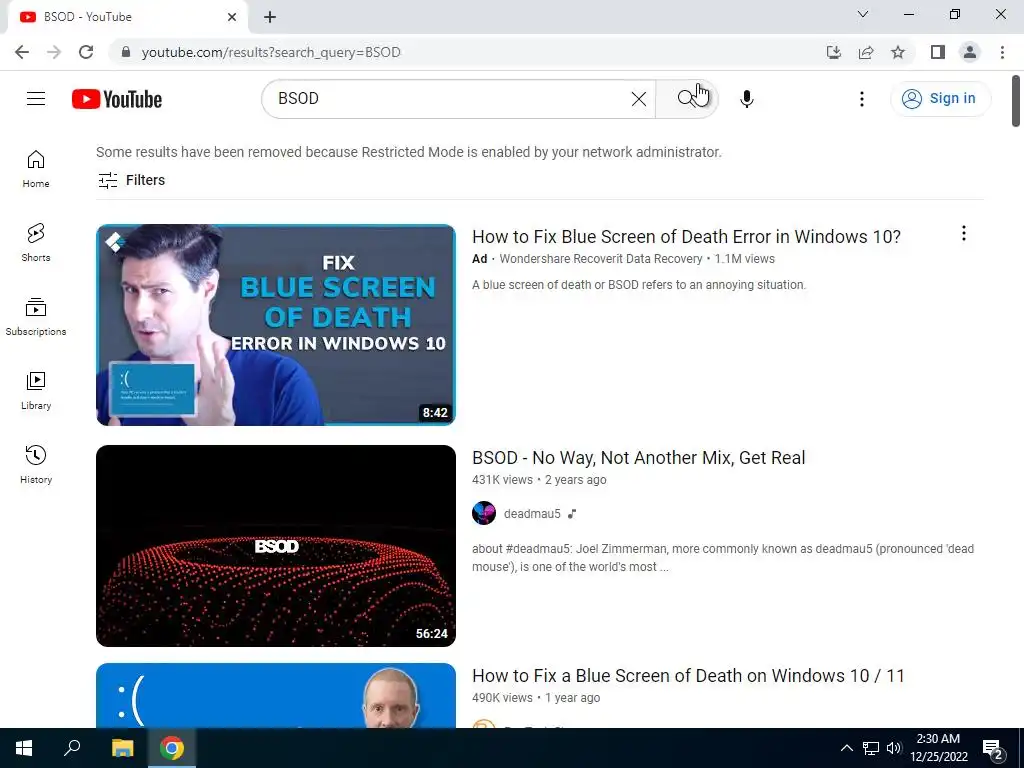The height and width of the screenshot is (768, 1024).
Task: Open Windows taskbar search
Action: pos(72,748)
